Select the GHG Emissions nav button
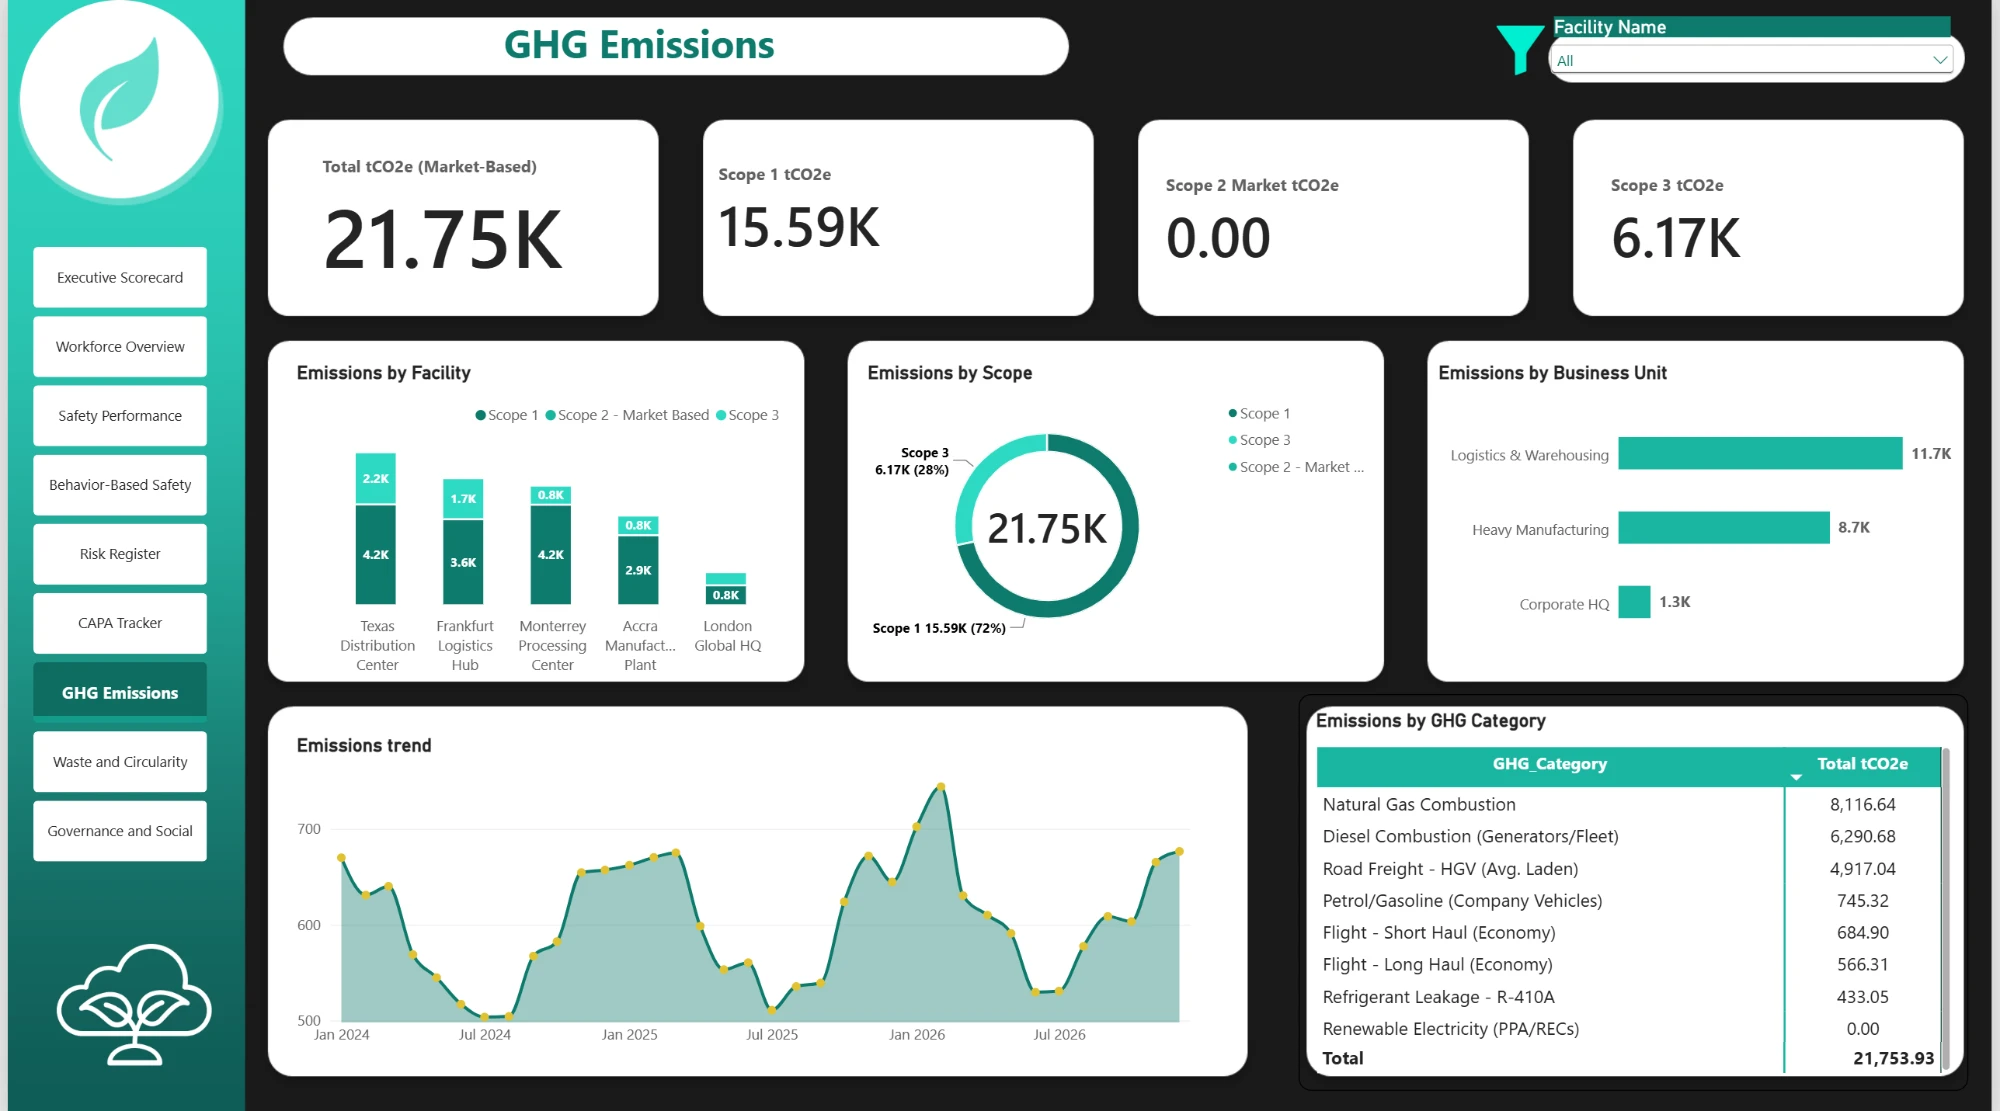2000x1111 pixels. 120,692
